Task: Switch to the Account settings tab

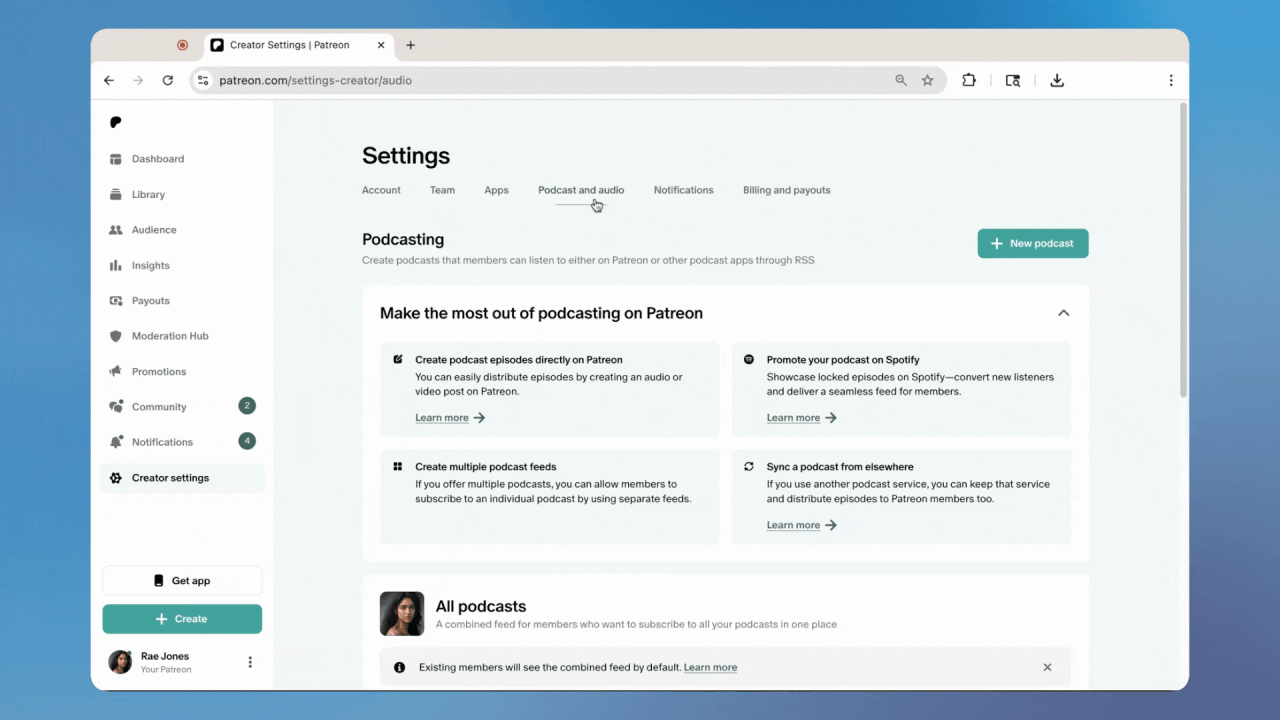Action: click(381, 190)
